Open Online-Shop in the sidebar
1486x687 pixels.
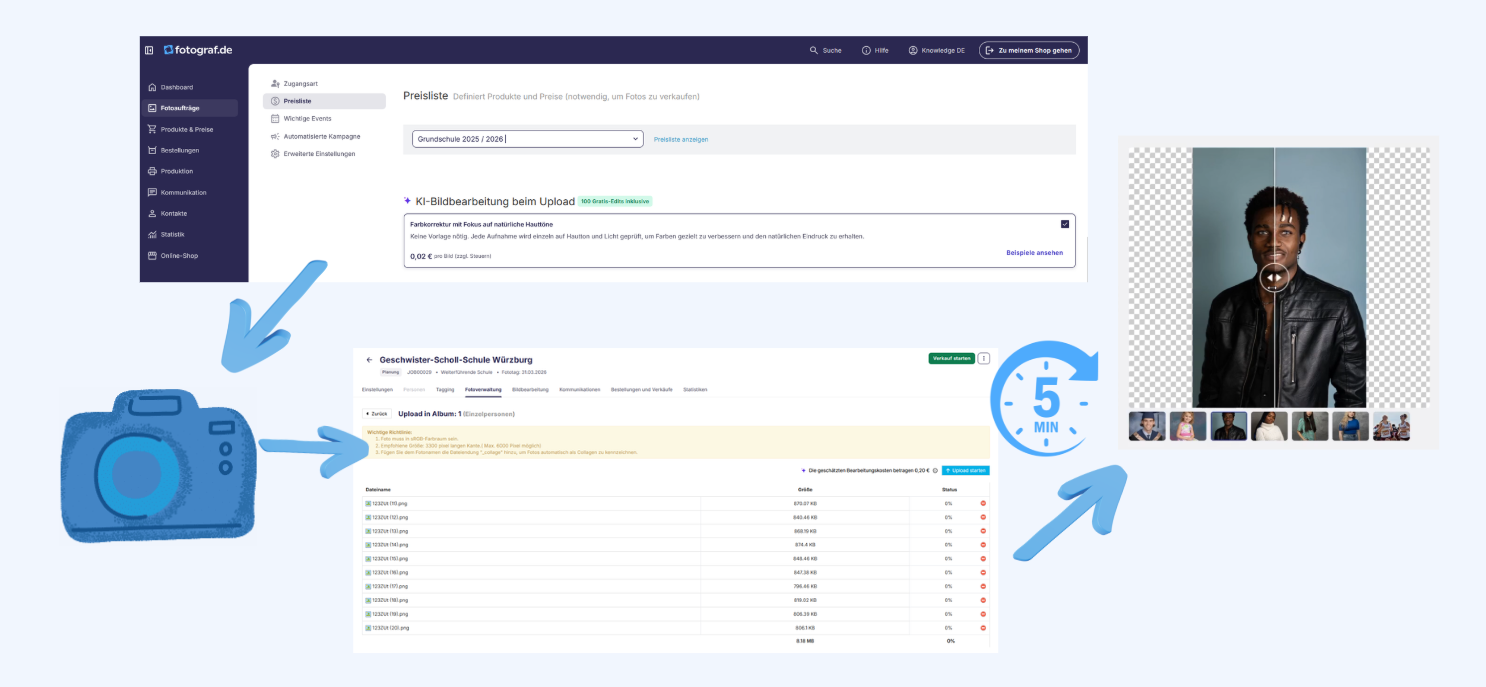click(173, 255)
